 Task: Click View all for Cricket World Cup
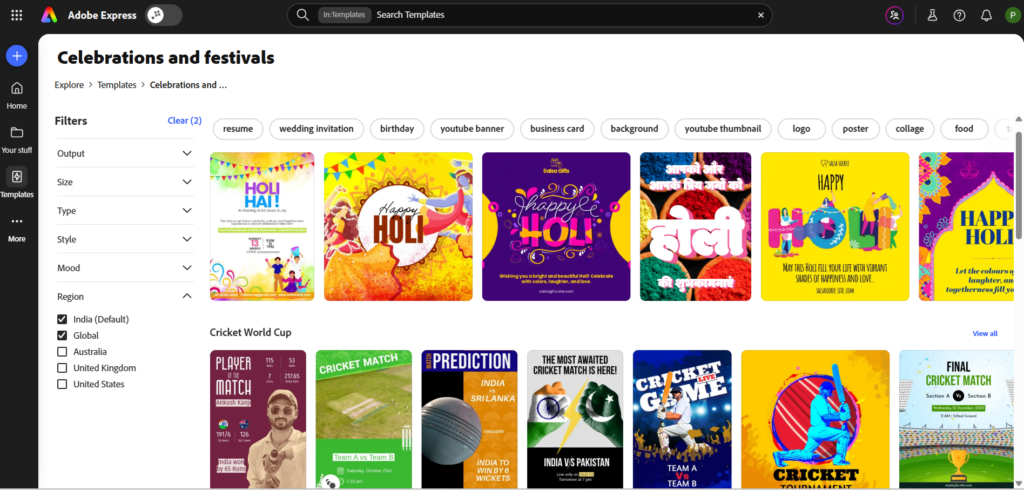click(x=984, y=333)
